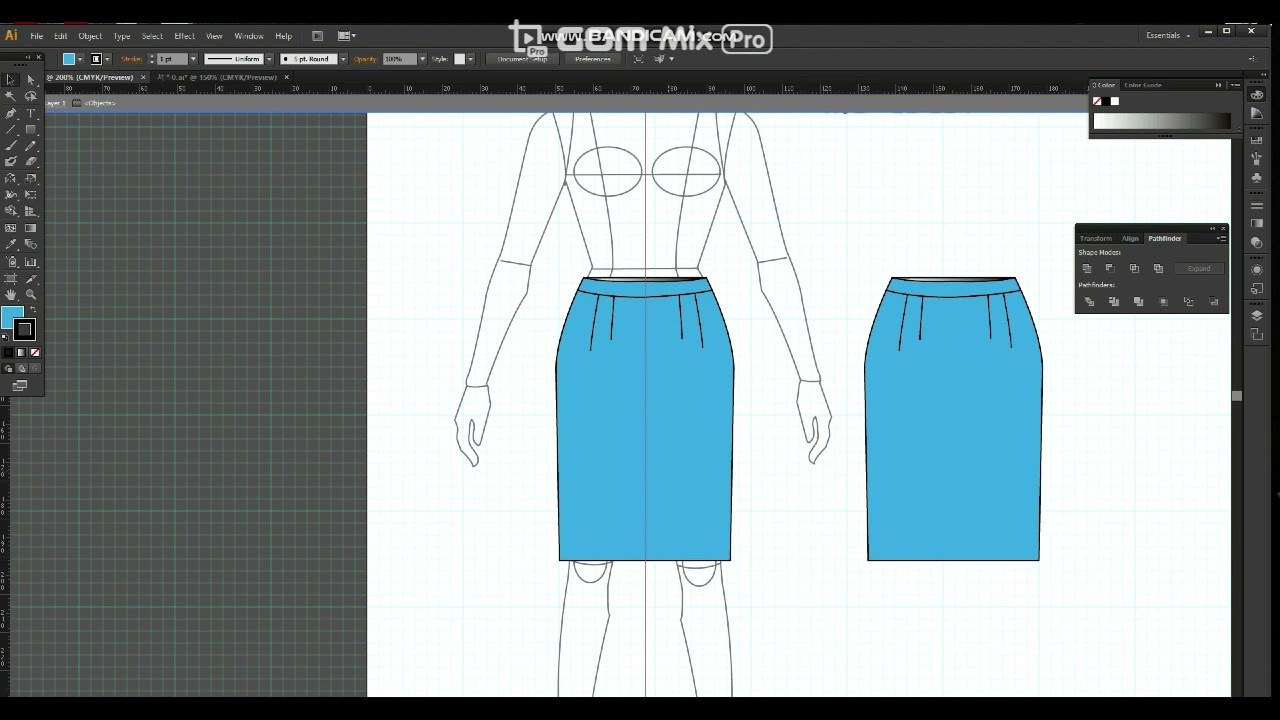
Task: Open fill color dropdown in control bar
Action: [x=80, y=59]
